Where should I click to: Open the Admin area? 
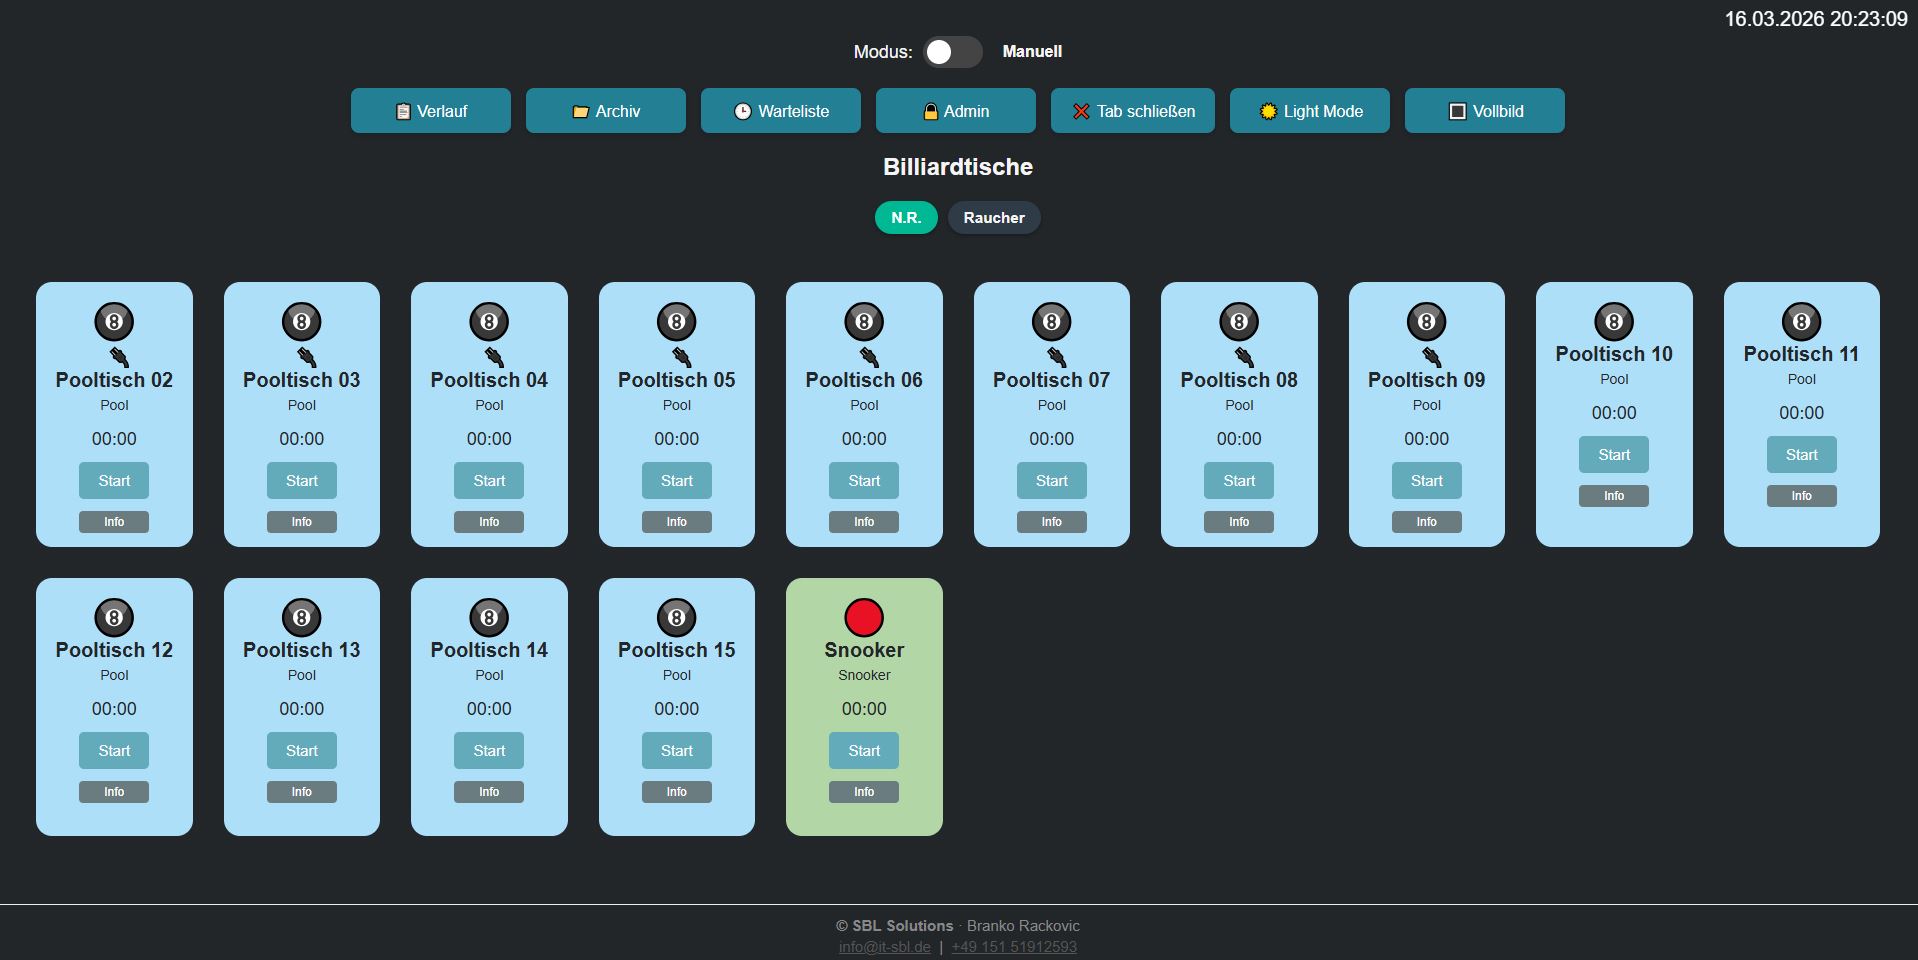click(956, 111)
